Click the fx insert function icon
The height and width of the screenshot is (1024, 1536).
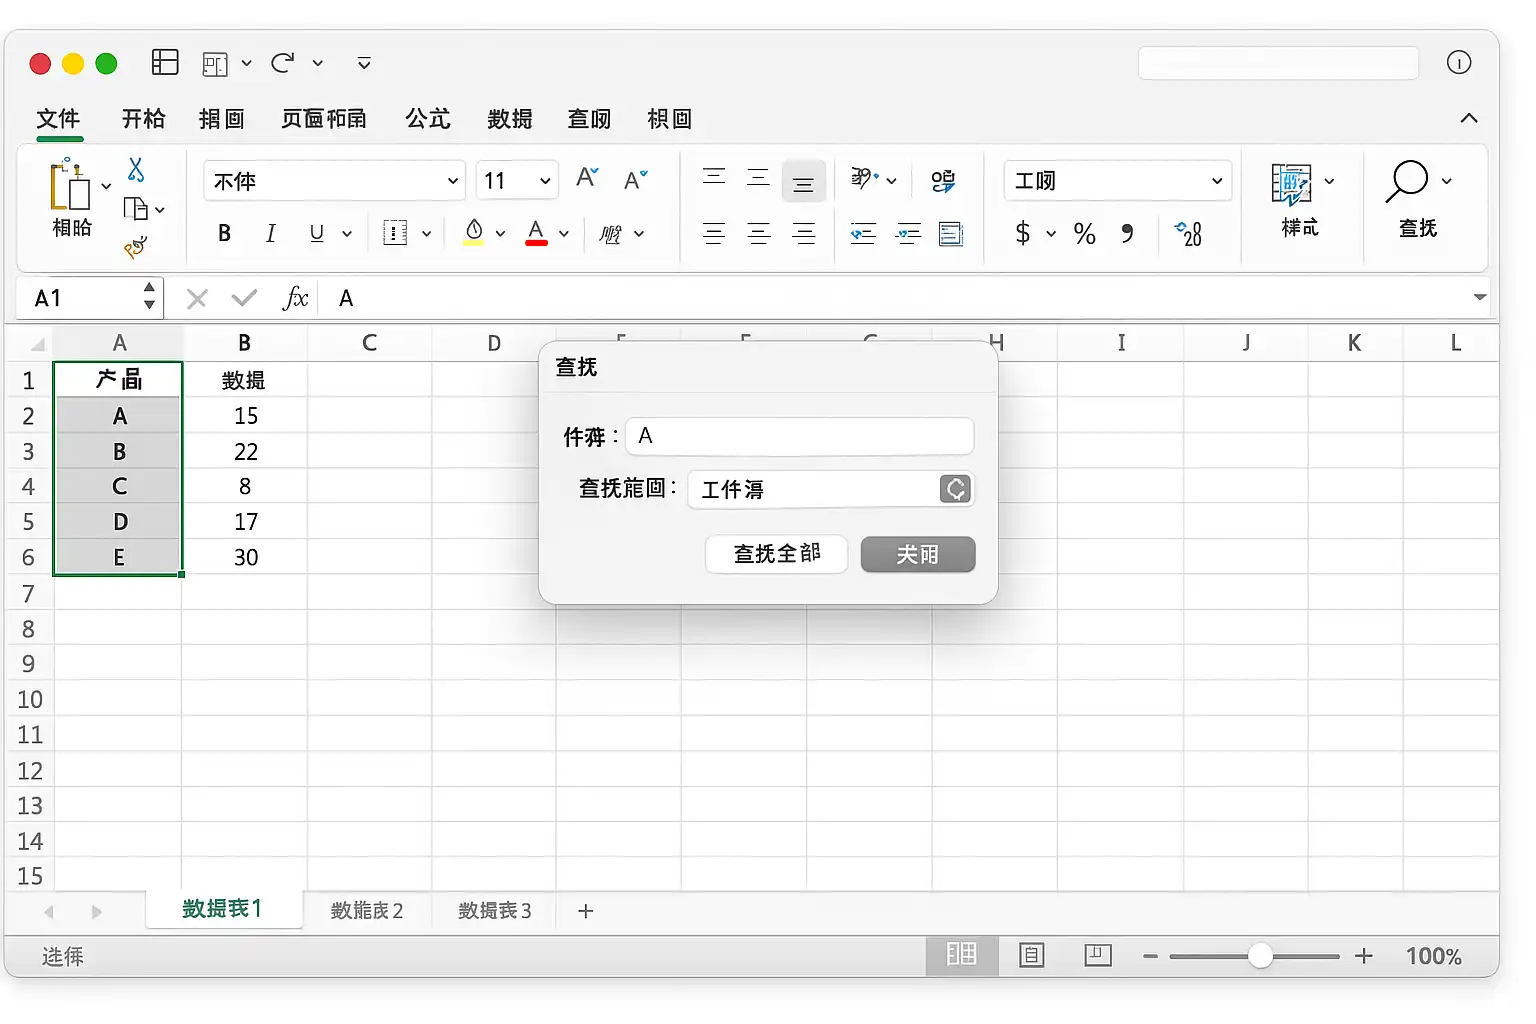point(296,298)
